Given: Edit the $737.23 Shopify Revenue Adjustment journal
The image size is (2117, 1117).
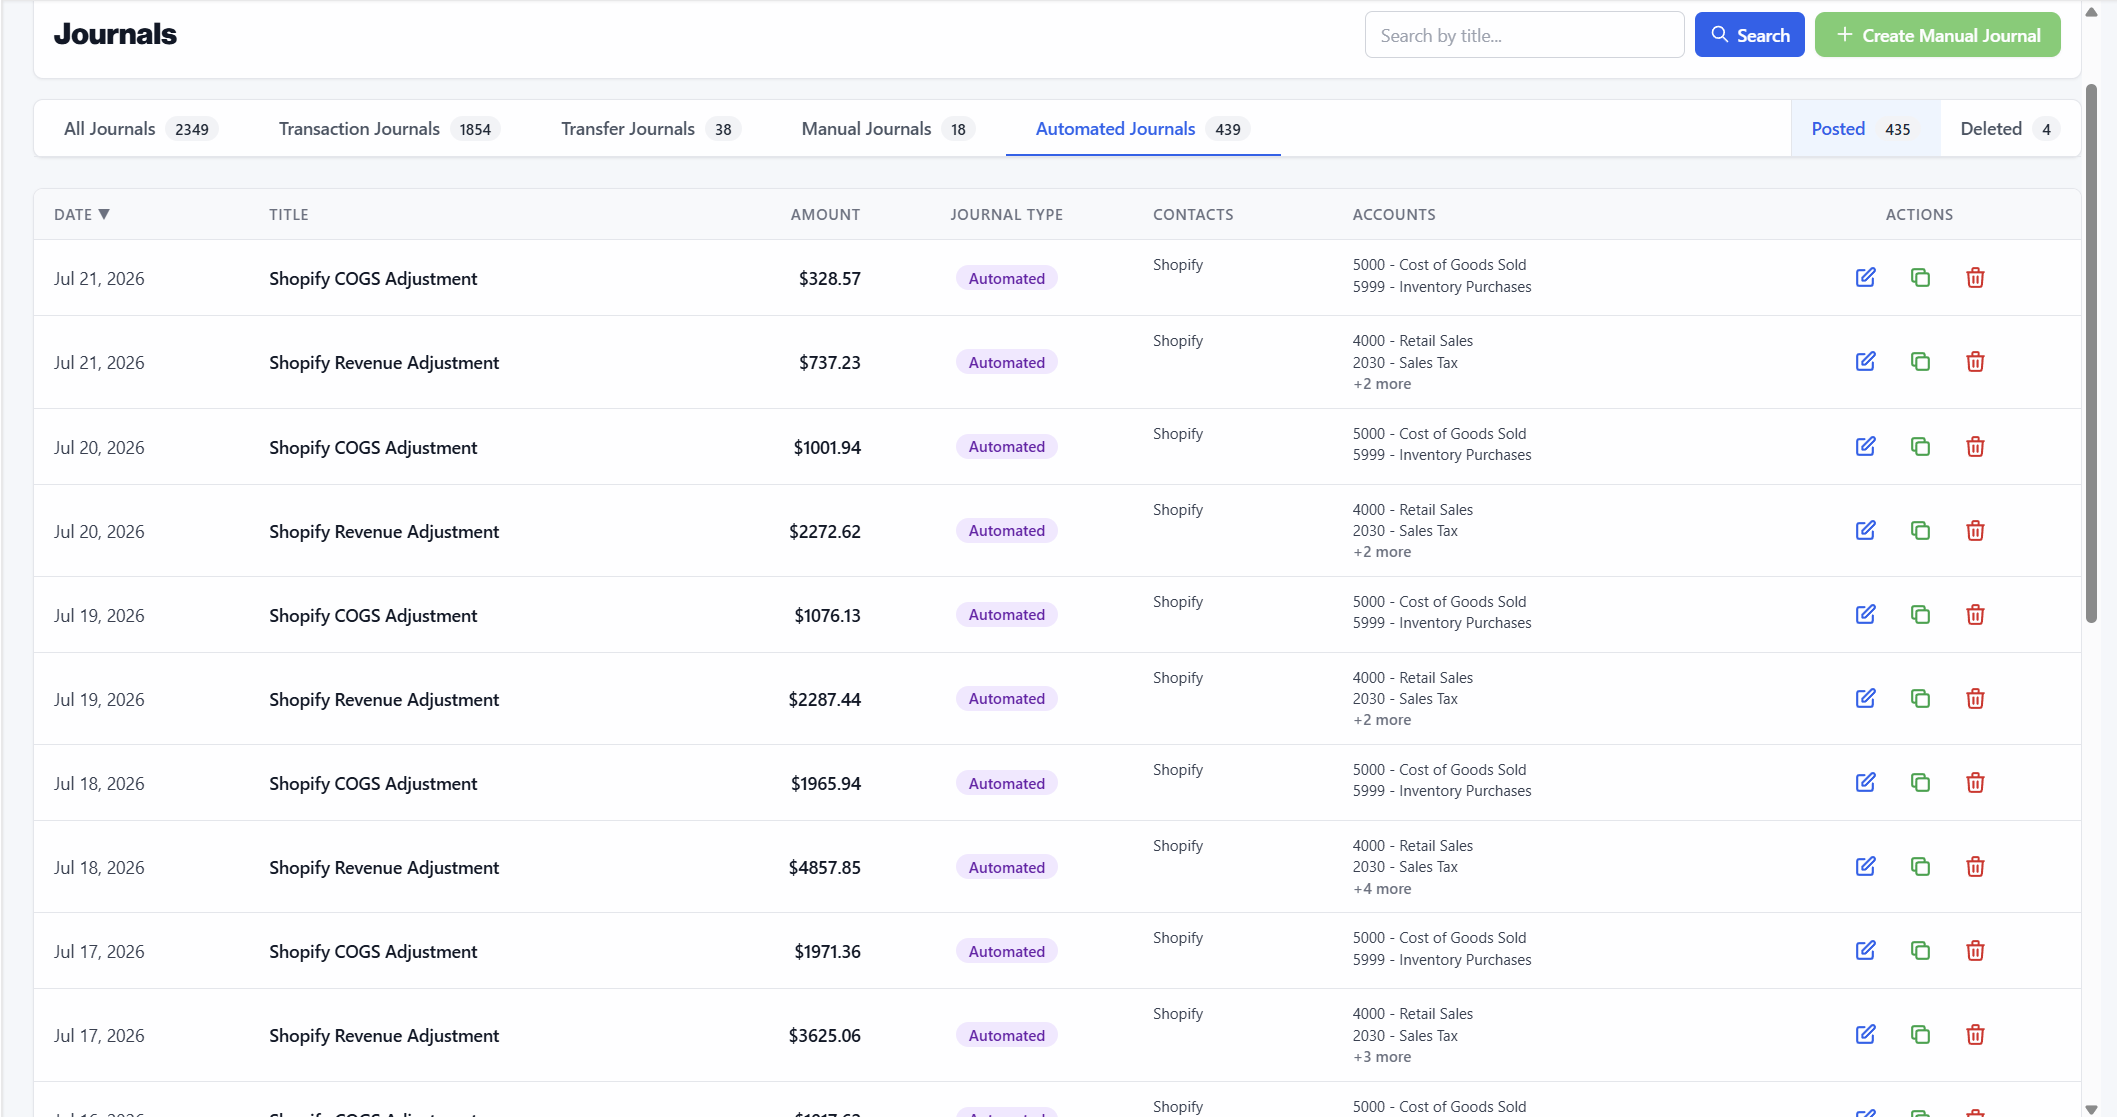Looking at the screenshot, I should [x=1866, y=361].
